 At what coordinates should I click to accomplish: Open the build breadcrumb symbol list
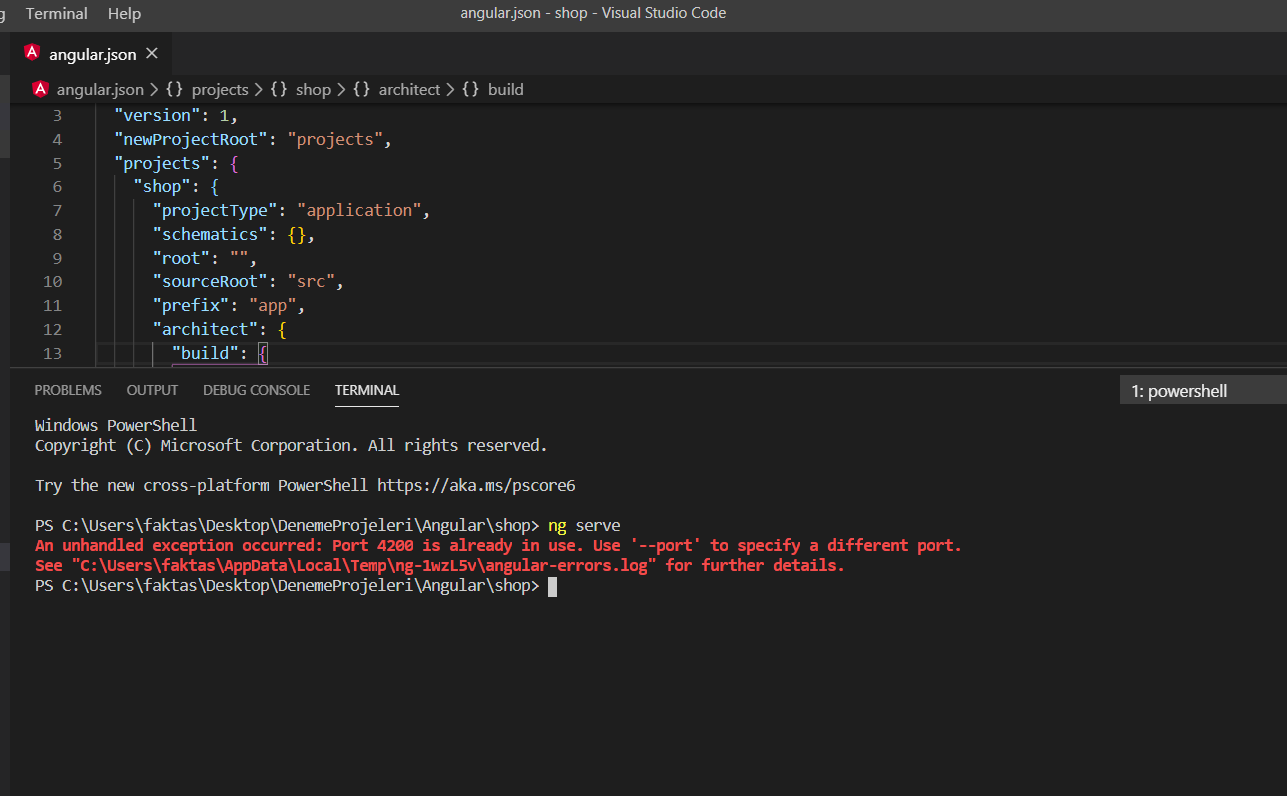[x=506, y=89]
